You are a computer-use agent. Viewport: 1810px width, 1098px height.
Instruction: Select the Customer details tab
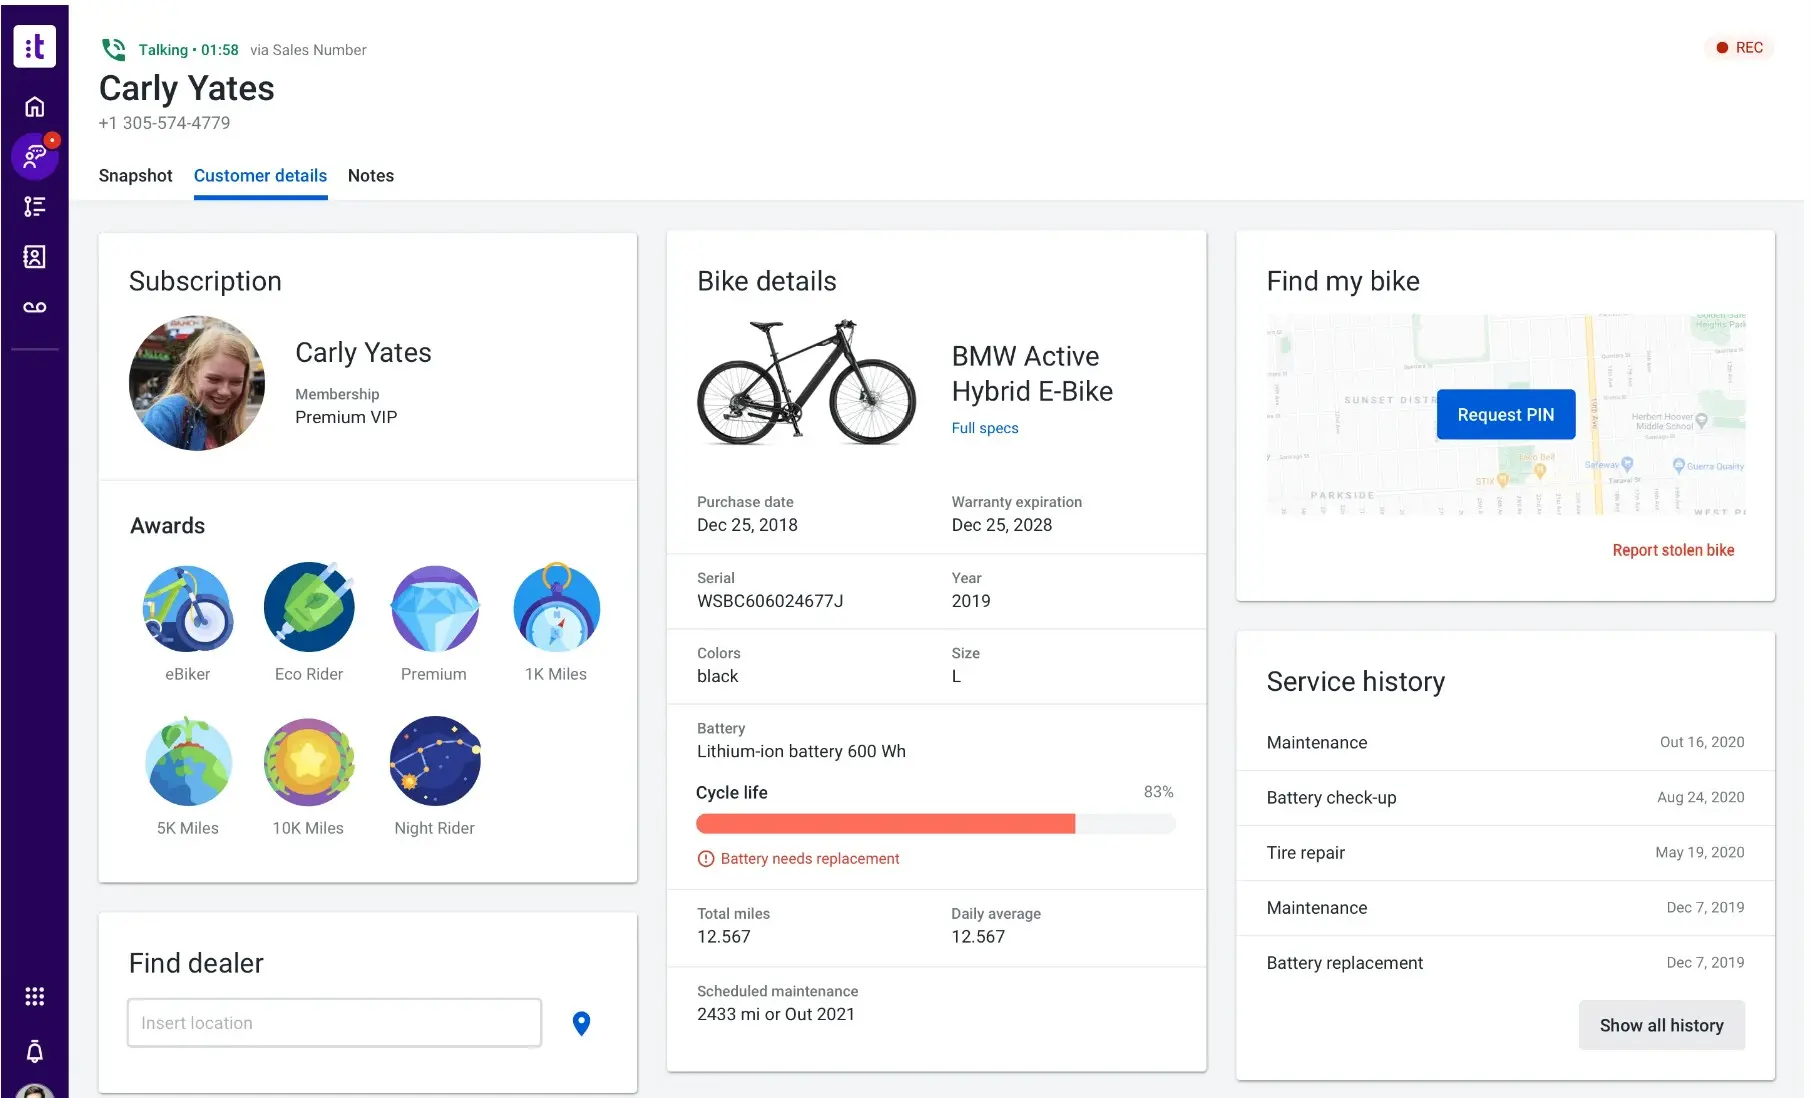[260, 175]
